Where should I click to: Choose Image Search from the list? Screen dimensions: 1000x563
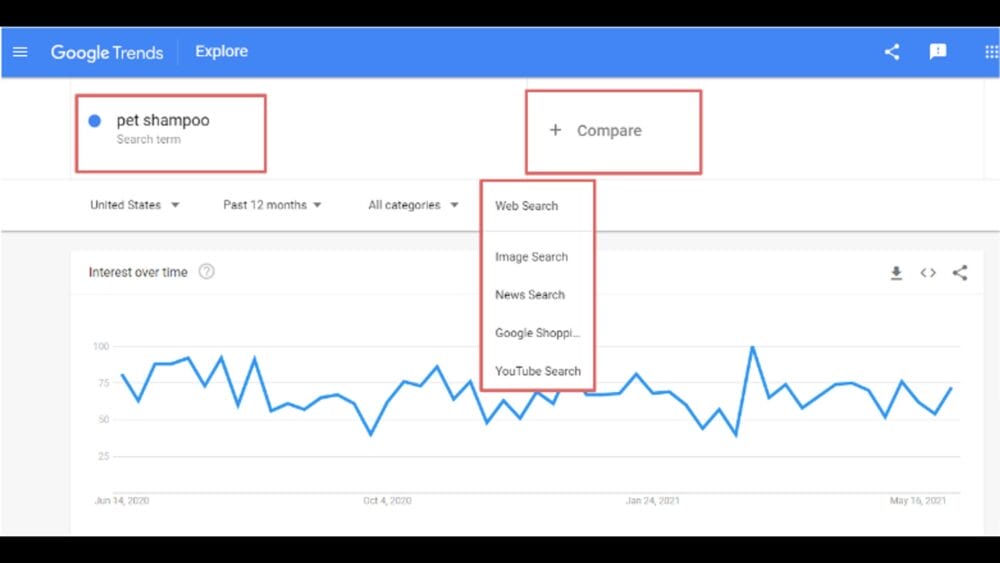click(531, 257)
